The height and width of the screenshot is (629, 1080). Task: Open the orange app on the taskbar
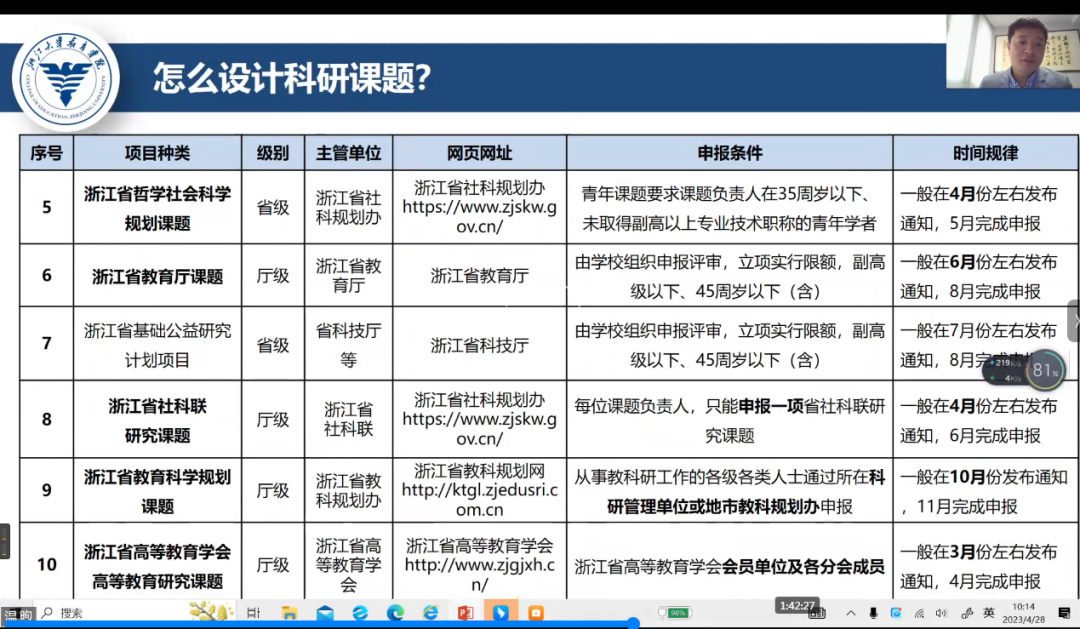coord(536,612)
